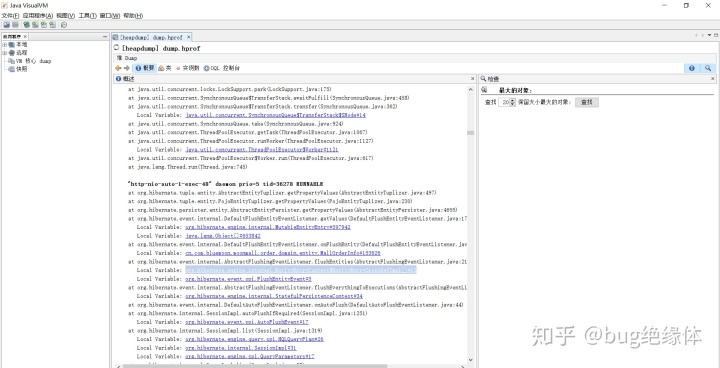Switch to the OQL 控制台 view
The height and width of the screenshot is (368, 720).
click(222, 68)
